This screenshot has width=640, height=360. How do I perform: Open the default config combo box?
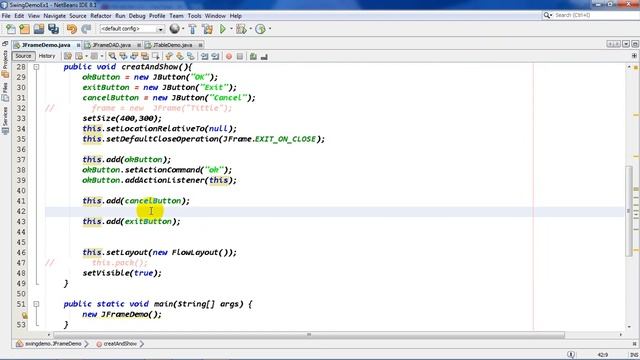click(132, 29)
